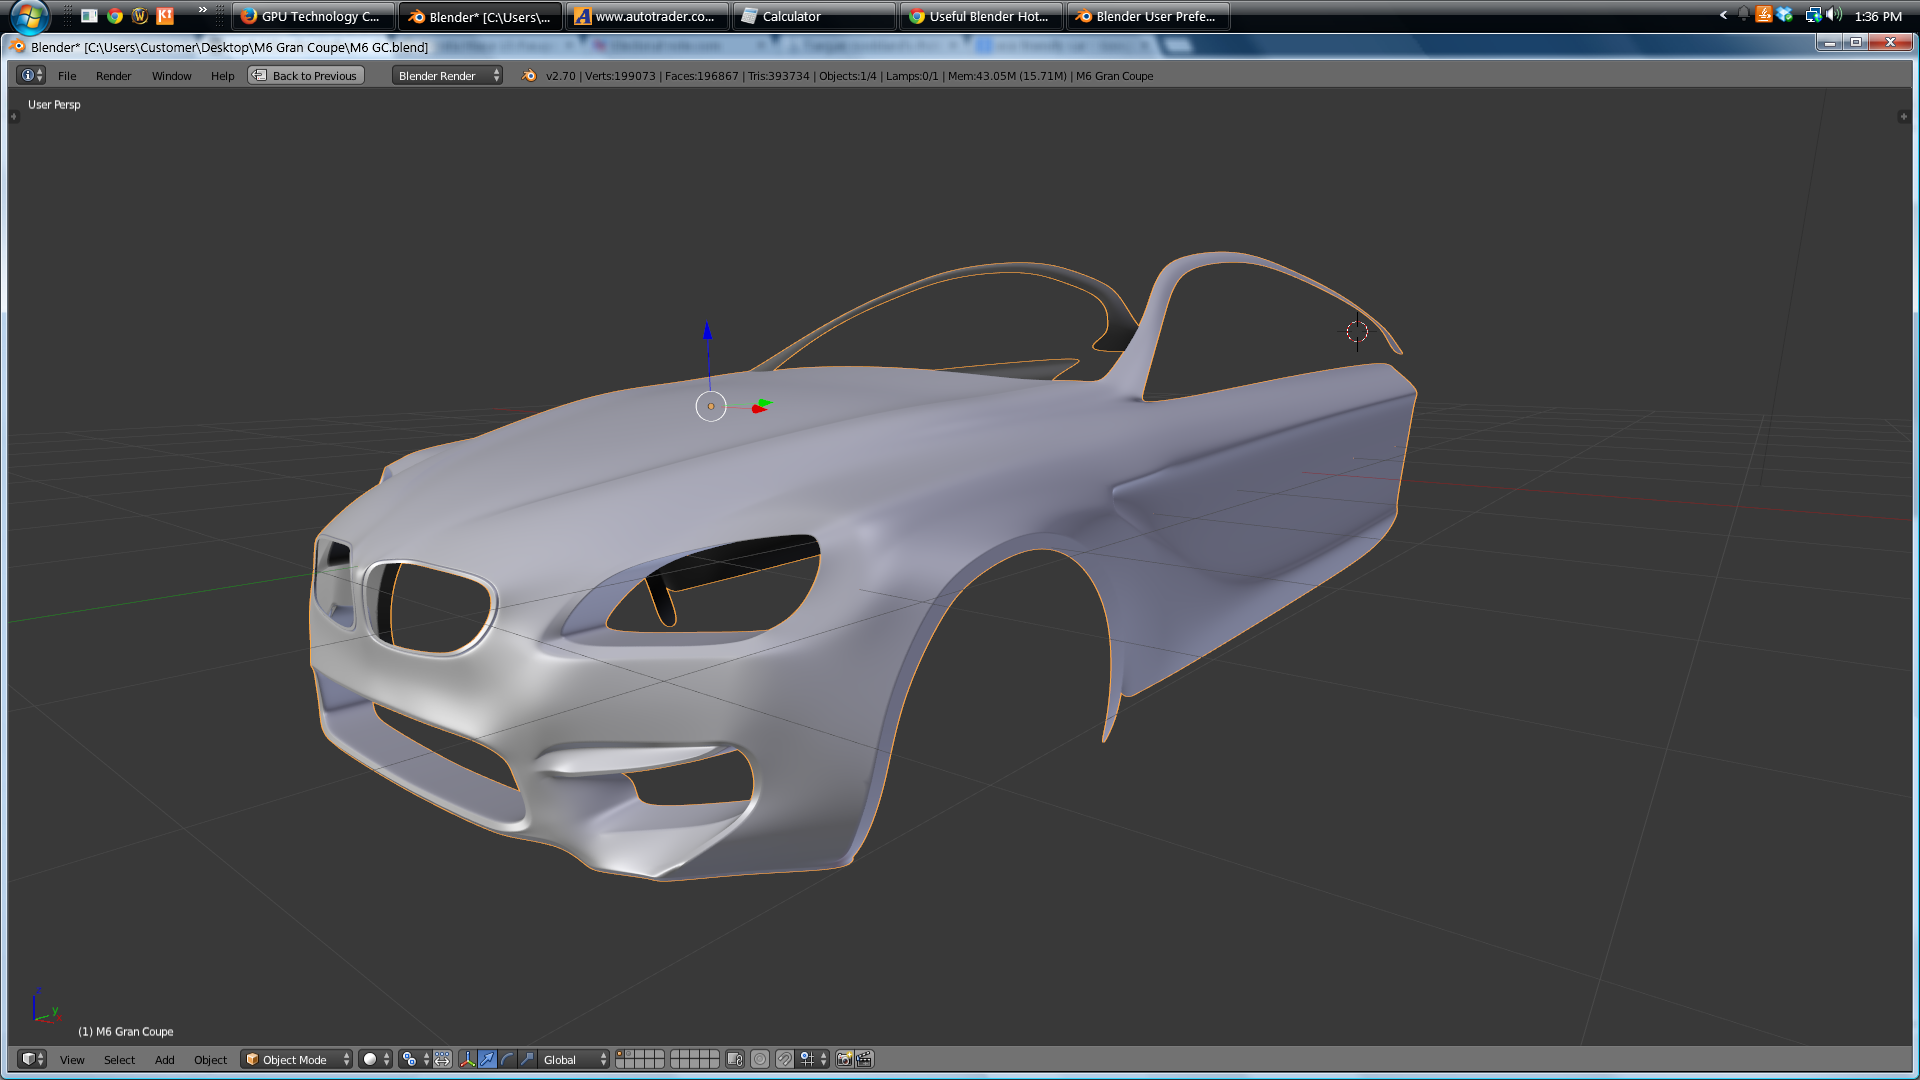Screen dimensions: 1920x1080
Task: Click the blue Z-axis manipulator arrow
Action: 707,332
